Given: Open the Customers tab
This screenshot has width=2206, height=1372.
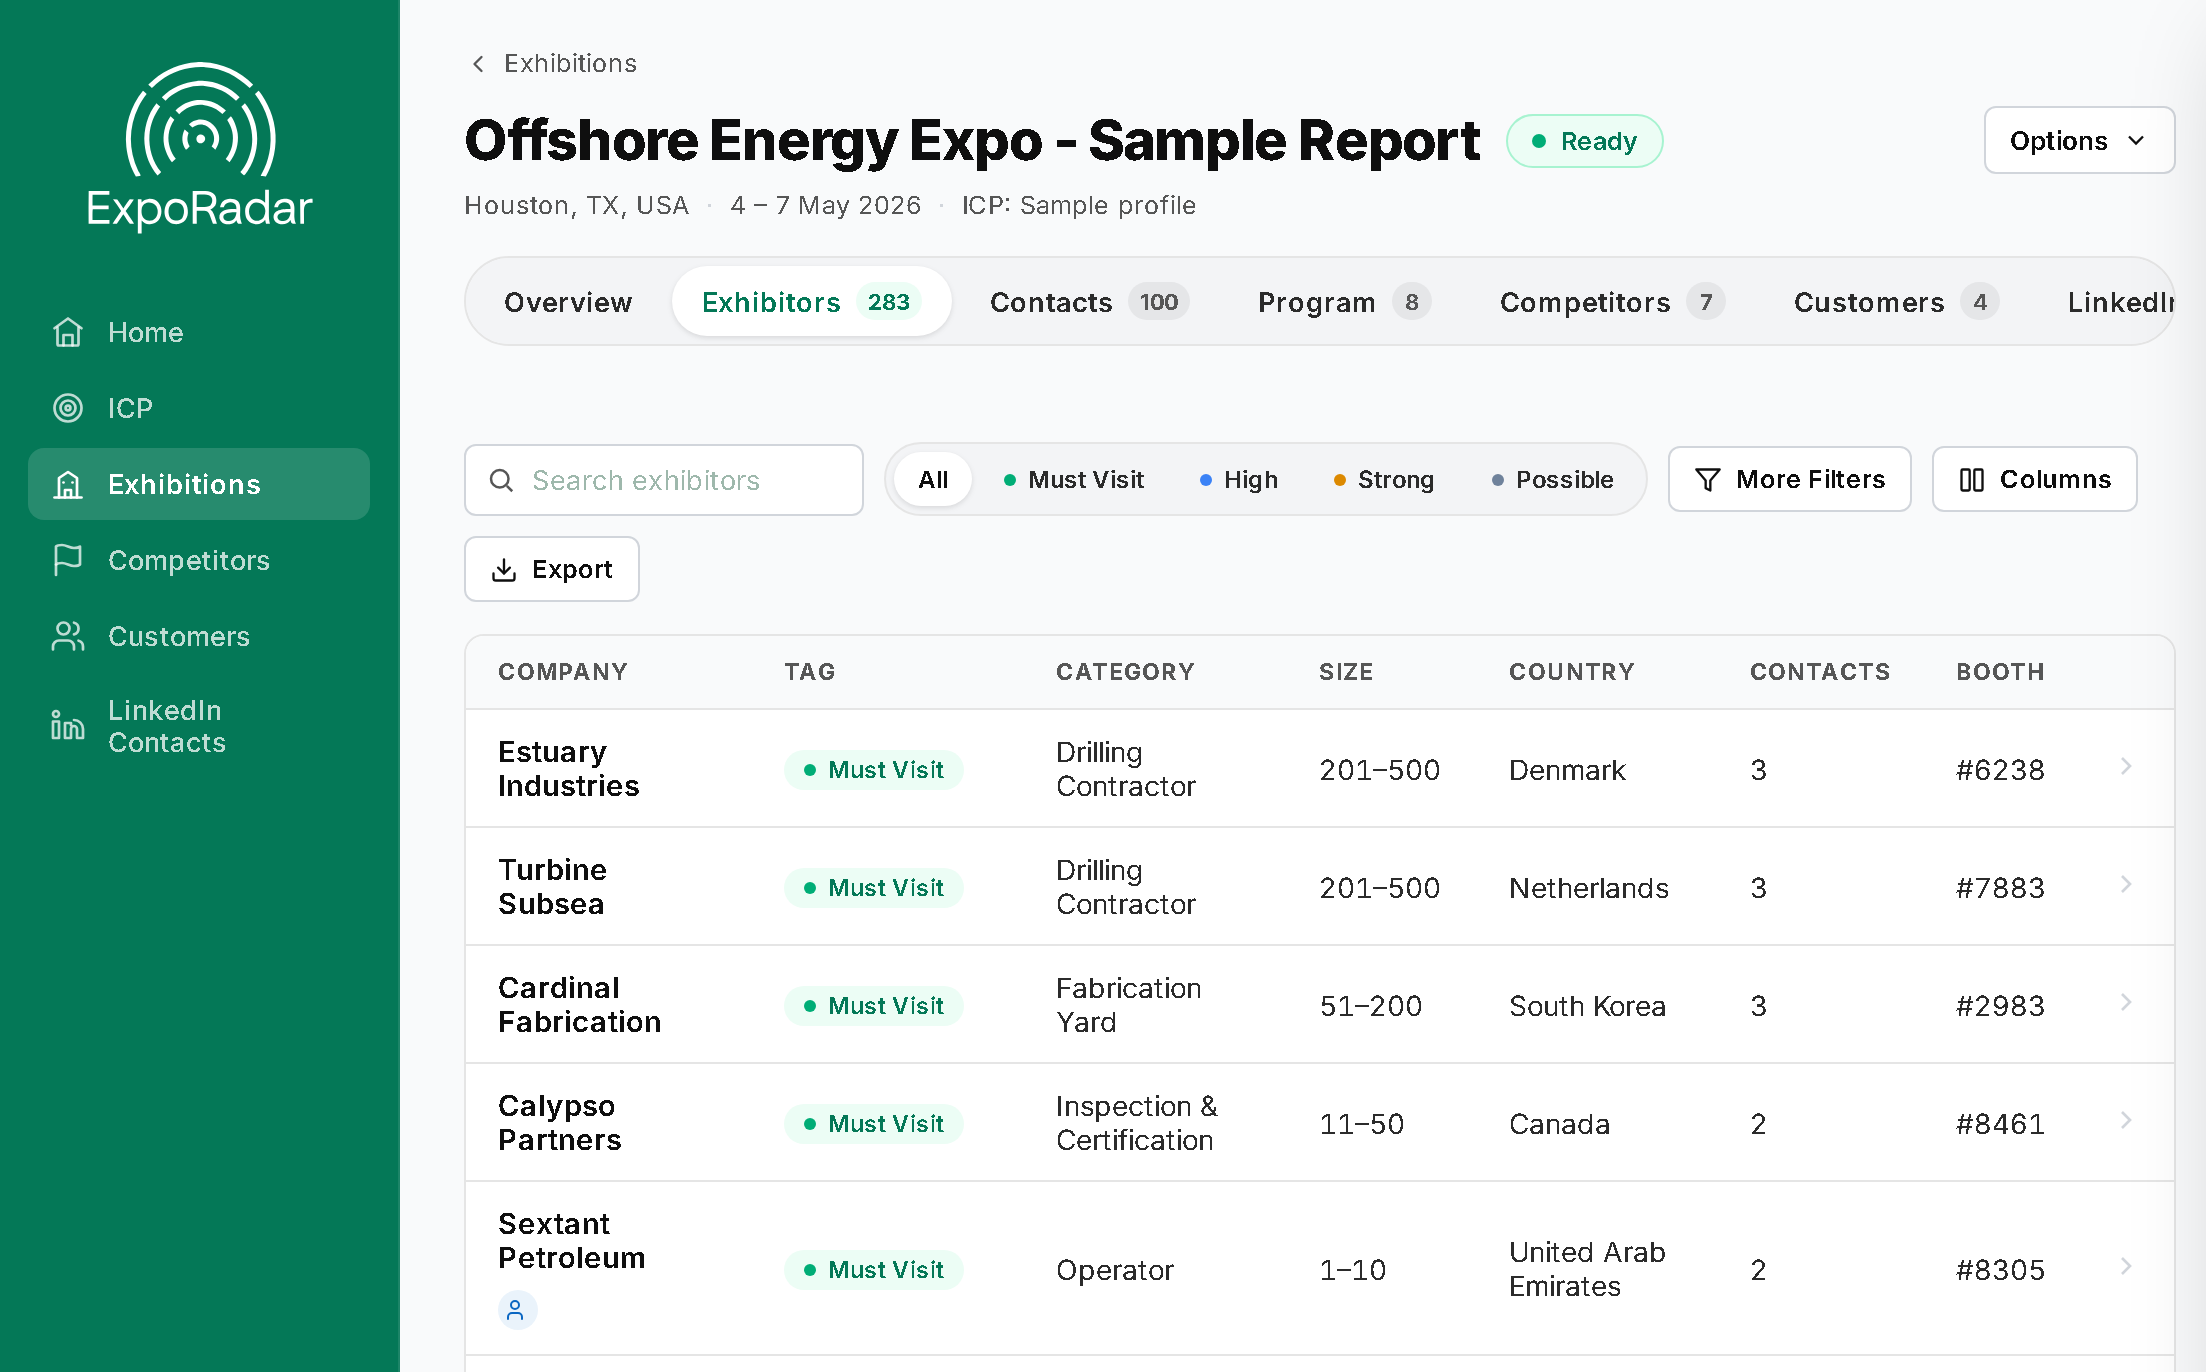Looking at the screenshot, I should (1896, 302).
